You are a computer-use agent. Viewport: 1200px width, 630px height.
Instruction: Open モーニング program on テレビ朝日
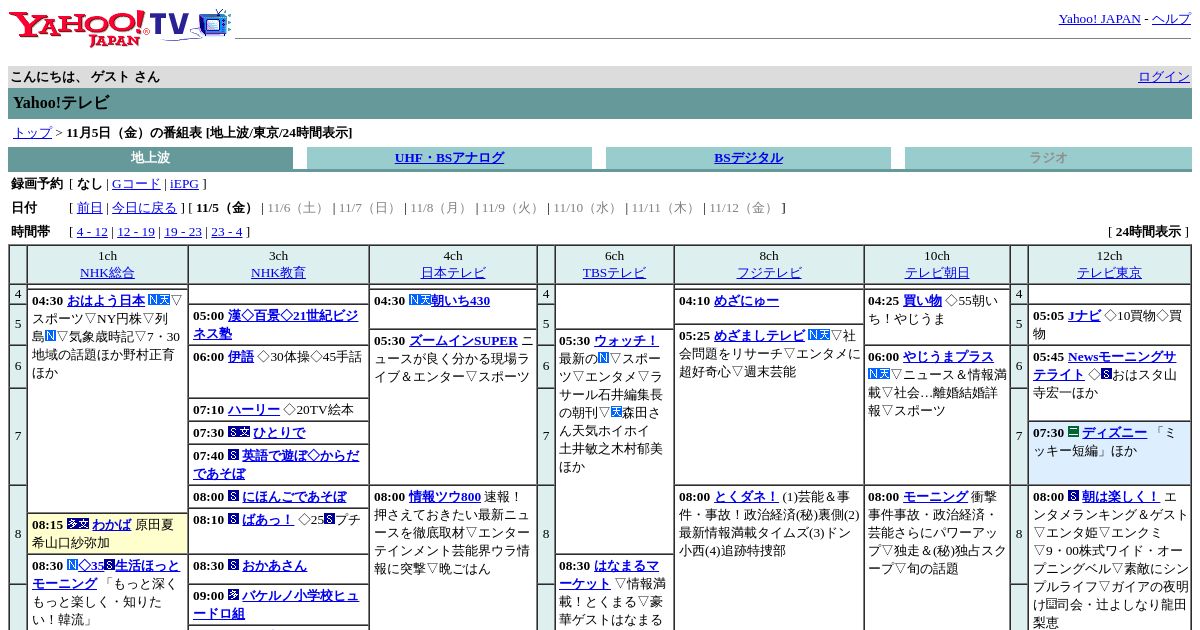pyautogui.click(x=936, y=497)
